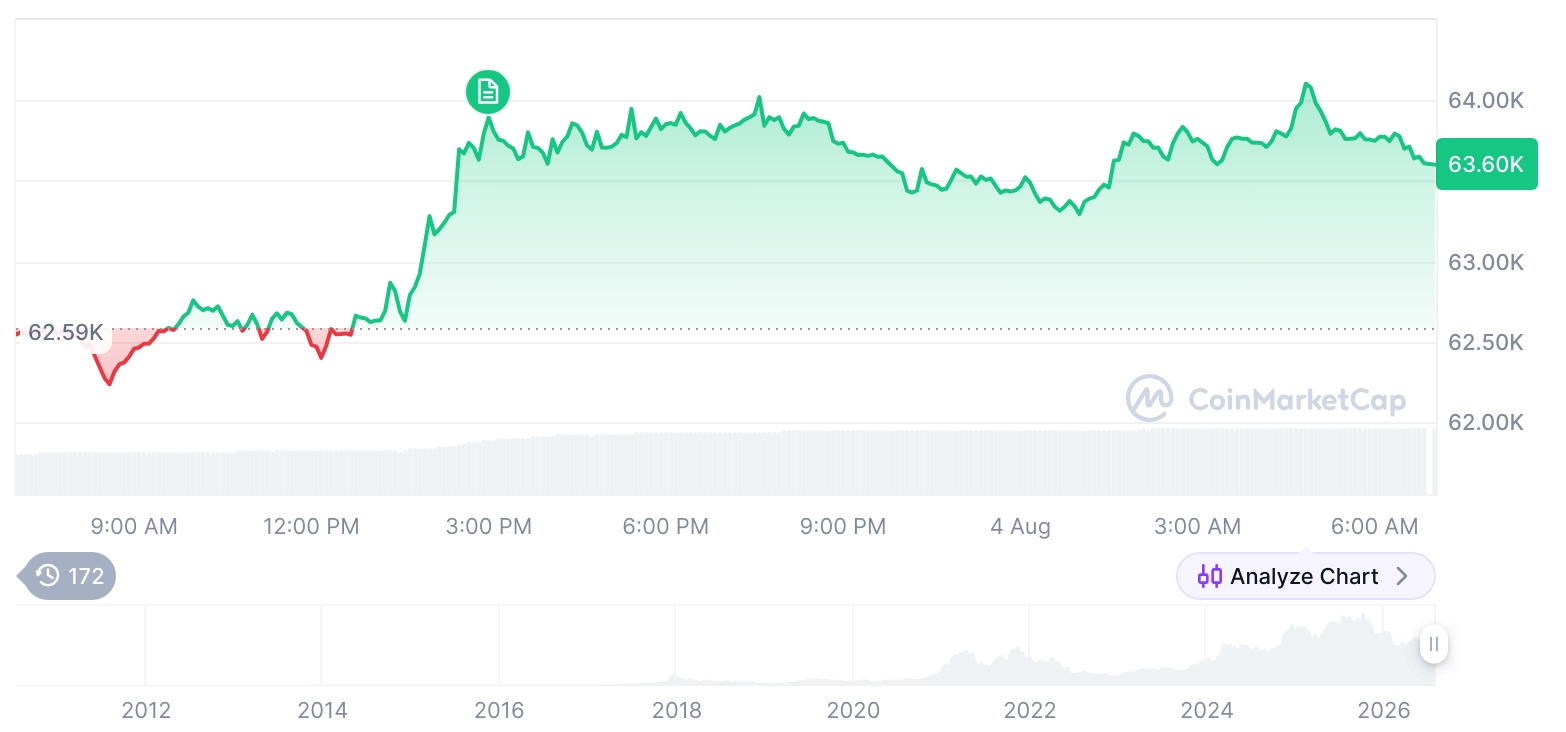The image size is (1566, 732).
Task: Click the 62.59K opening price label
Action: pos(65,332)
